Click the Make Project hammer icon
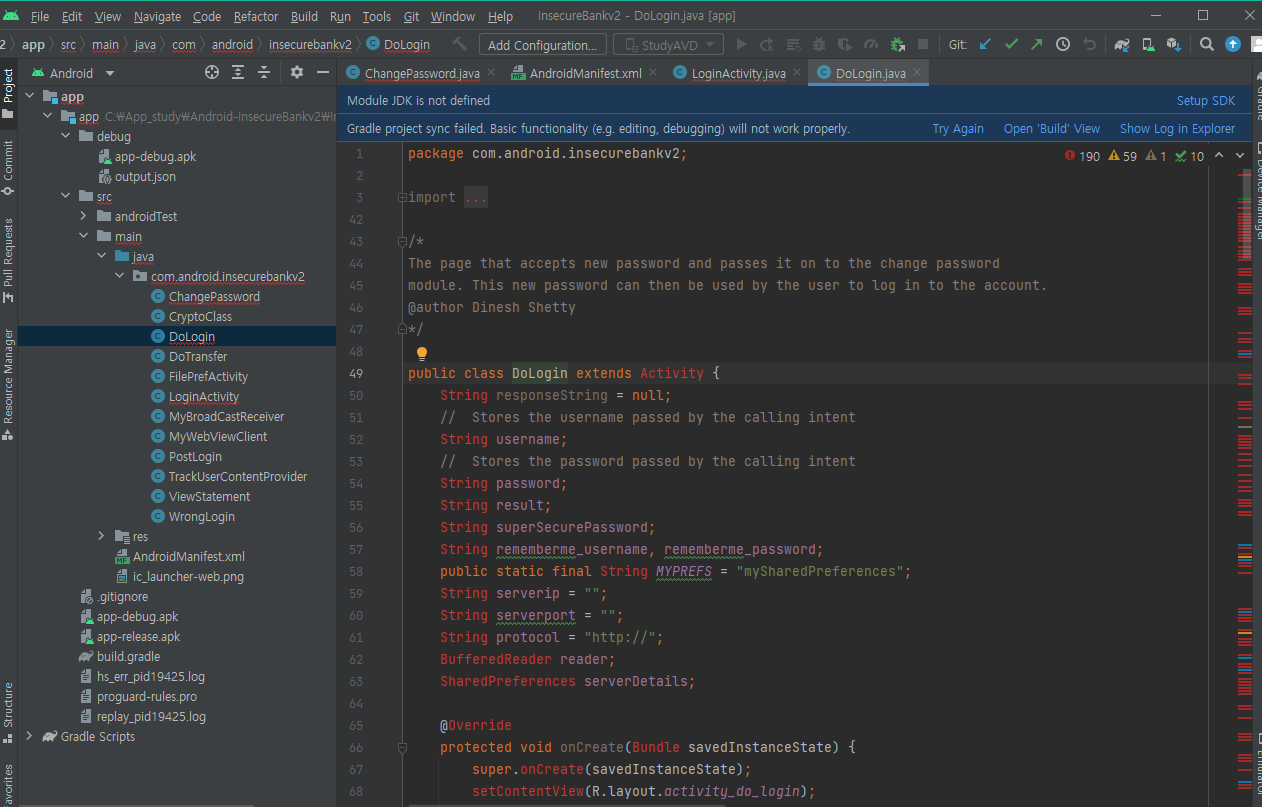This screenshot has height=807, width=1262. point(459,44)
